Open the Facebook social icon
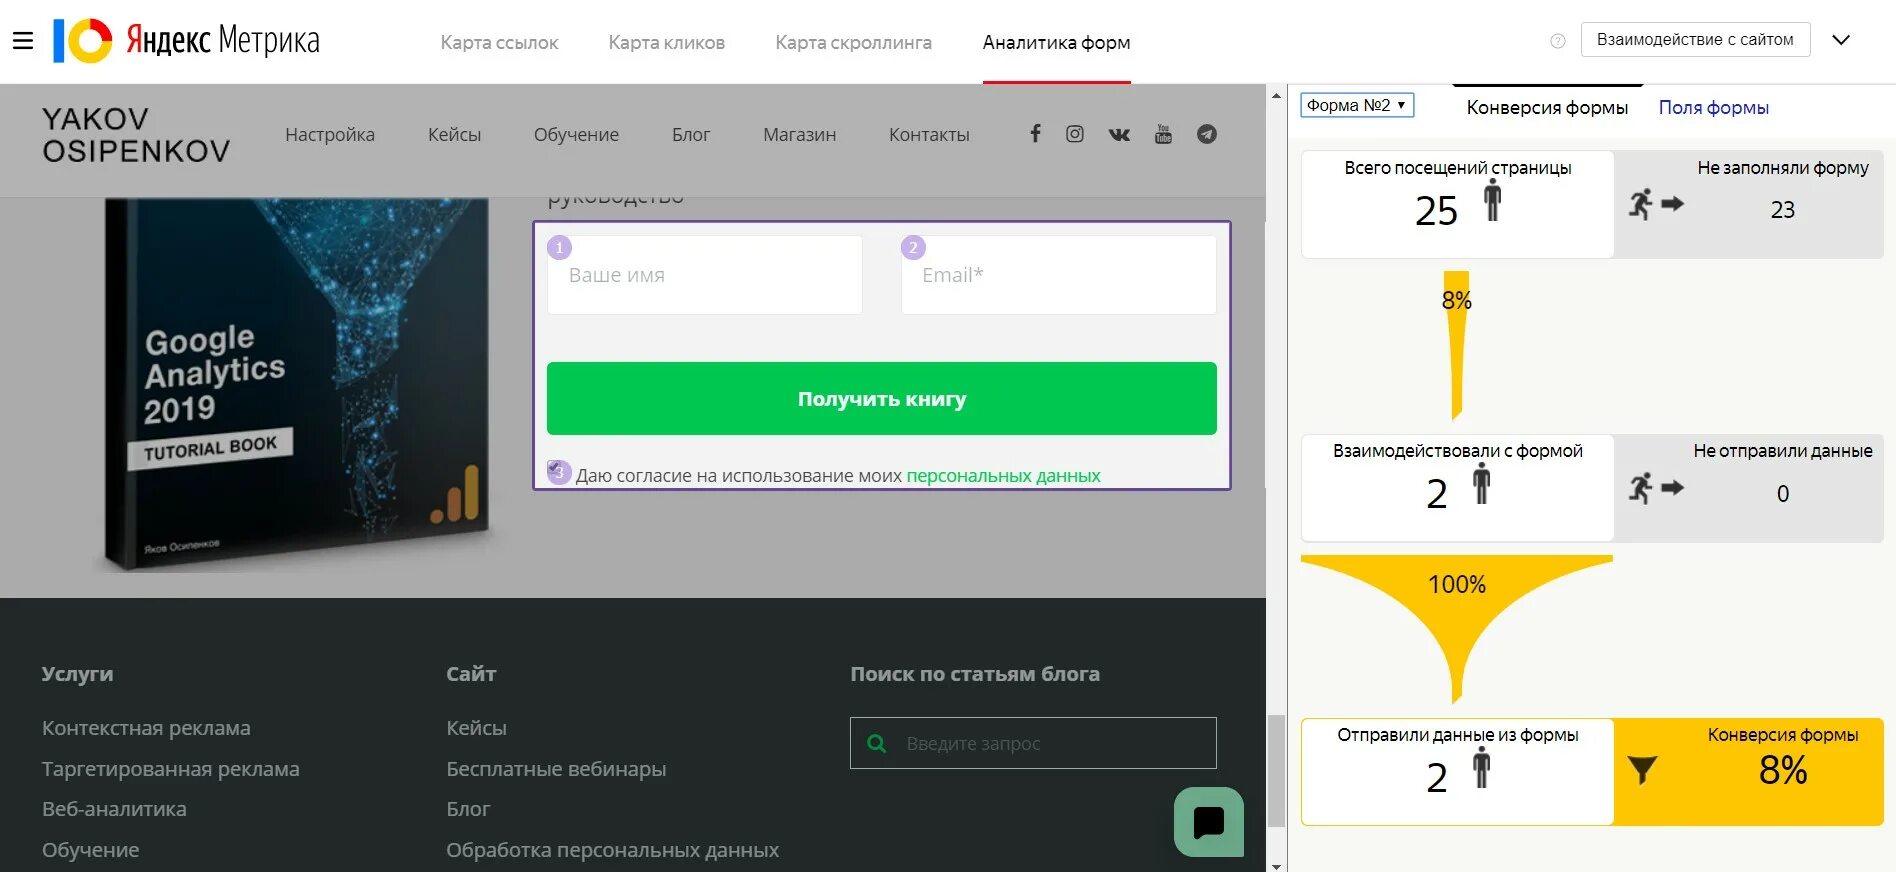 coord(1035,133)
